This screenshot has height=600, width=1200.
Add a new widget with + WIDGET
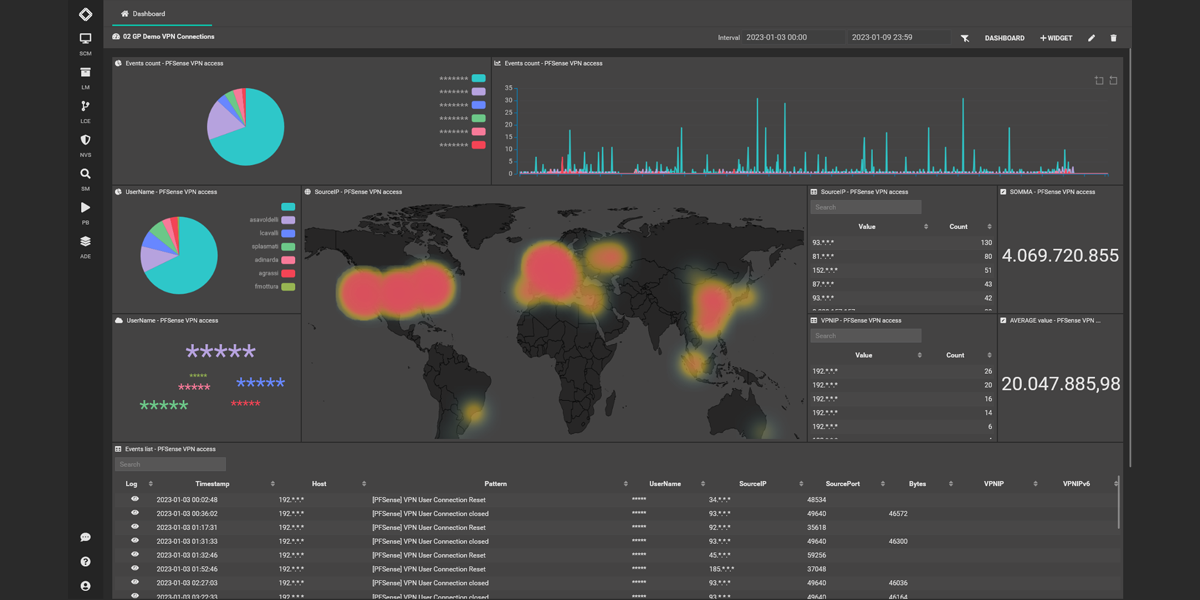tap(1056, 38)
